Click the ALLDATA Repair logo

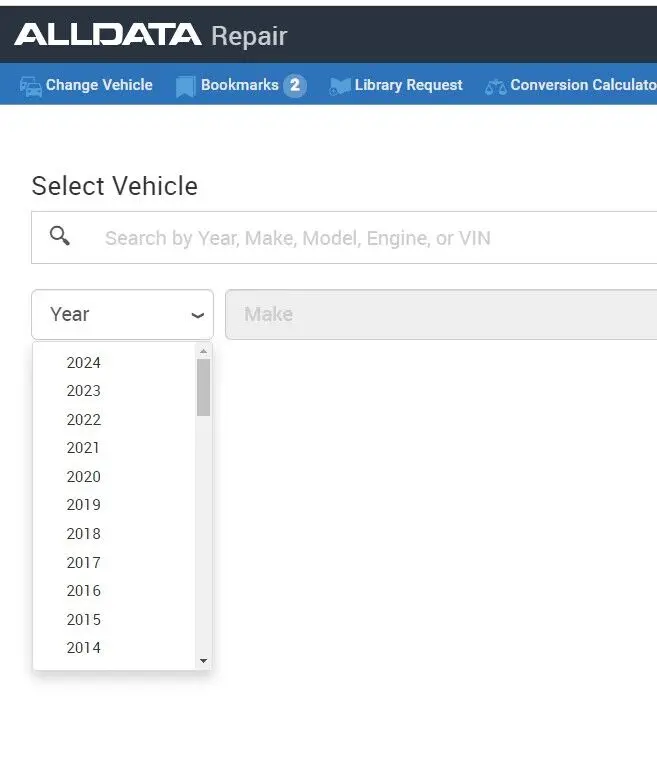coord(151,35)
